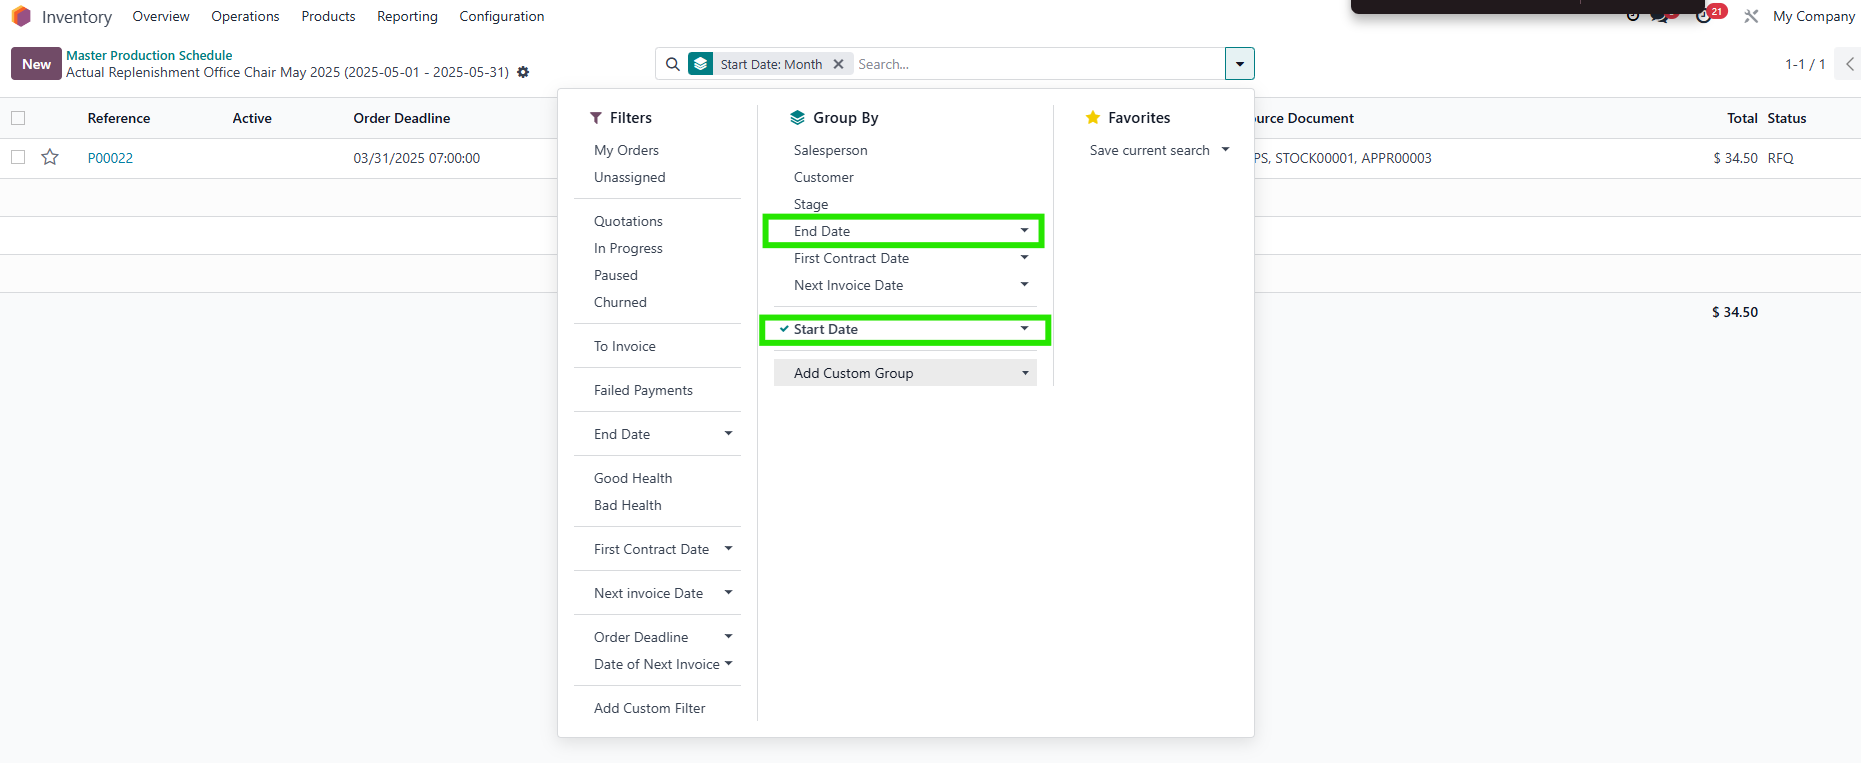Star the P00022 record as favorite

[50, 158]
